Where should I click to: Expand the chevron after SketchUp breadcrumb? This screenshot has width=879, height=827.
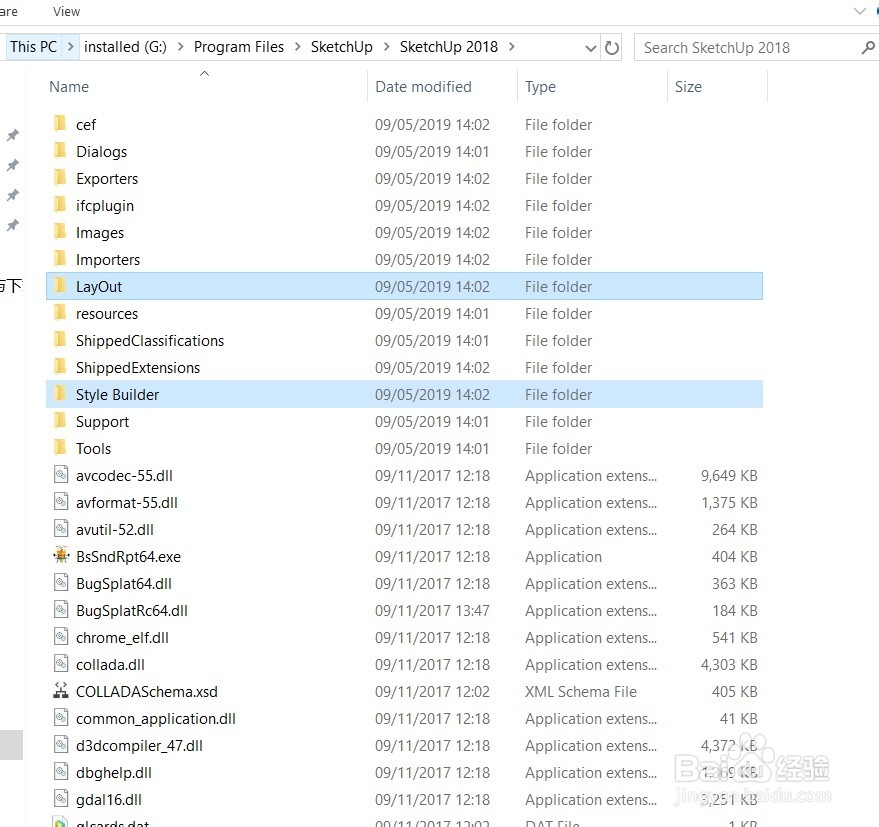(x=387, y=47)
